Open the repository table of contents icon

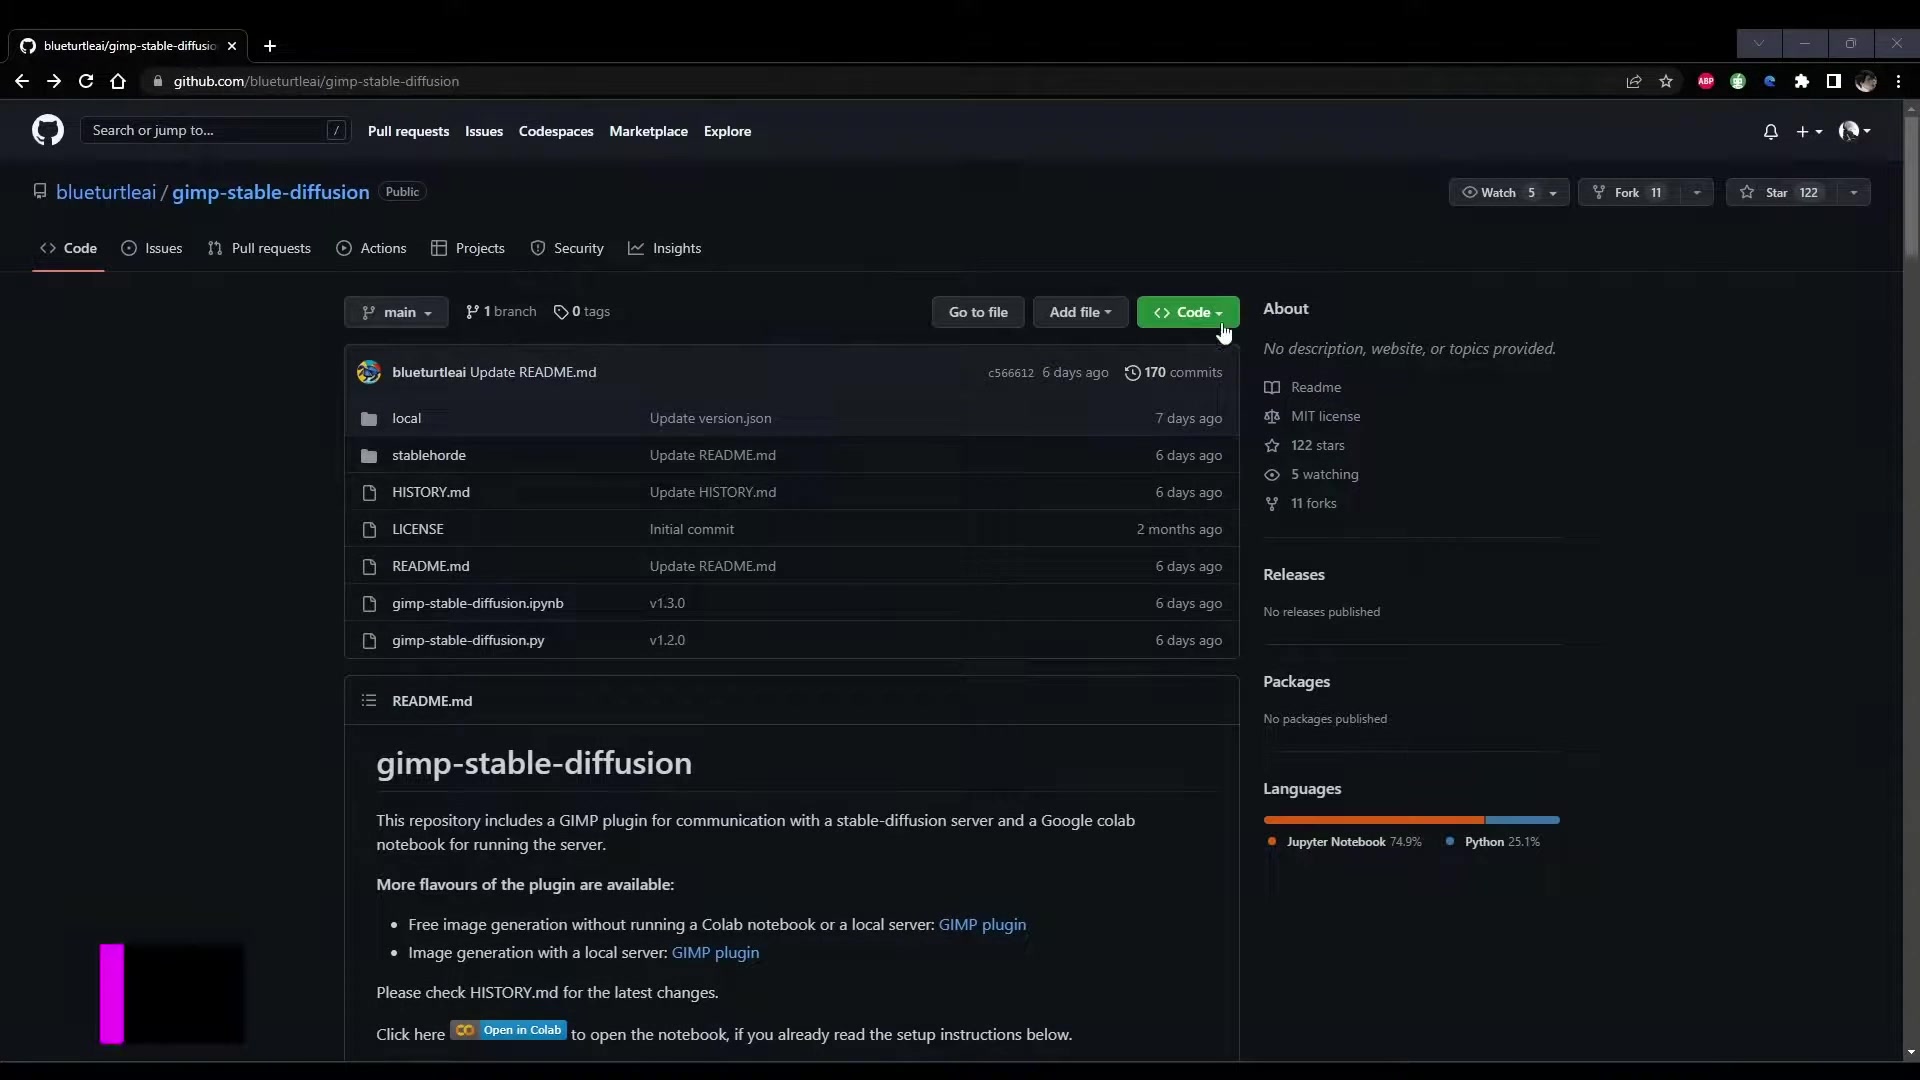[368, 701]
